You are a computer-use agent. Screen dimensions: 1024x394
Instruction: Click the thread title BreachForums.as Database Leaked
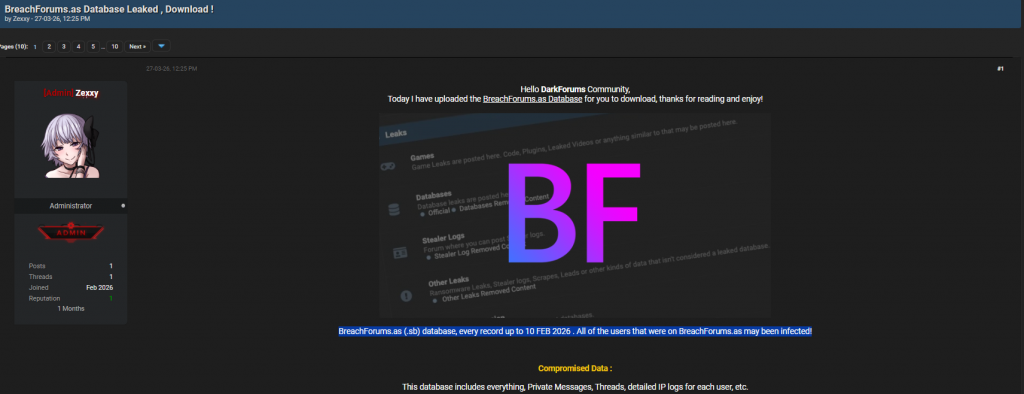[109, 8]
